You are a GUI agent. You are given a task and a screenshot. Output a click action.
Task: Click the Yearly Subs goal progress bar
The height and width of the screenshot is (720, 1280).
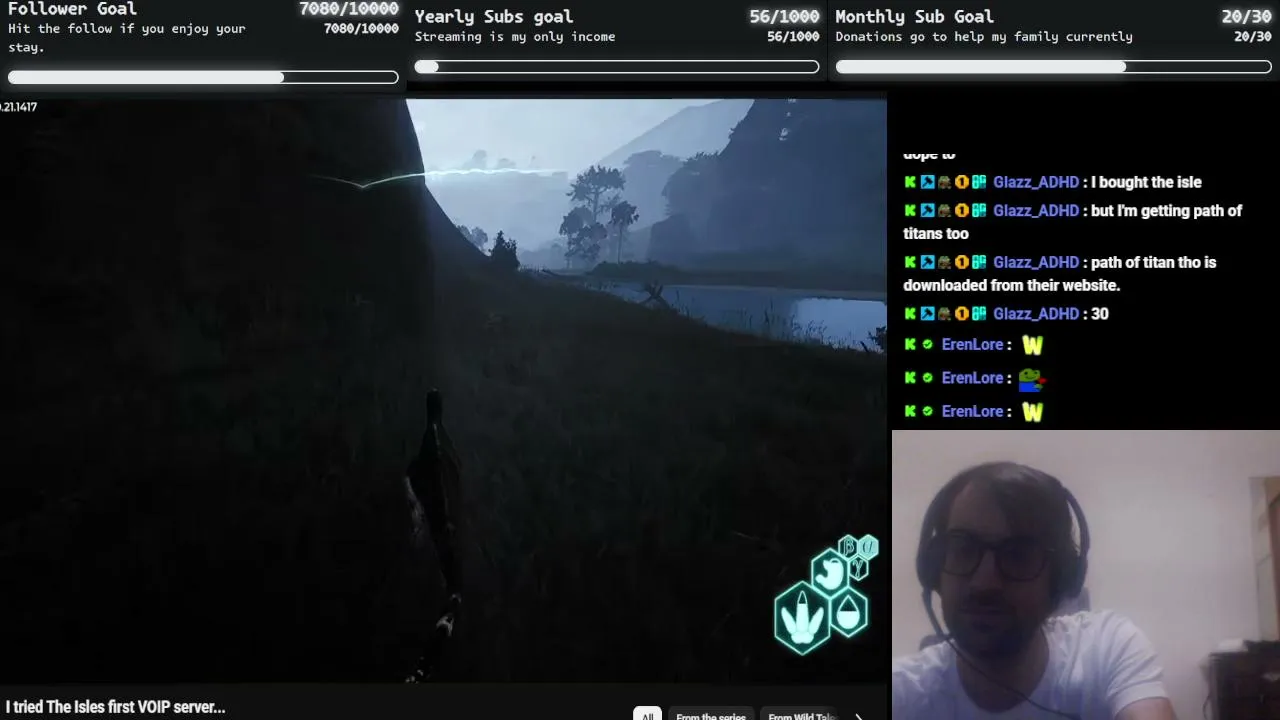617,67
